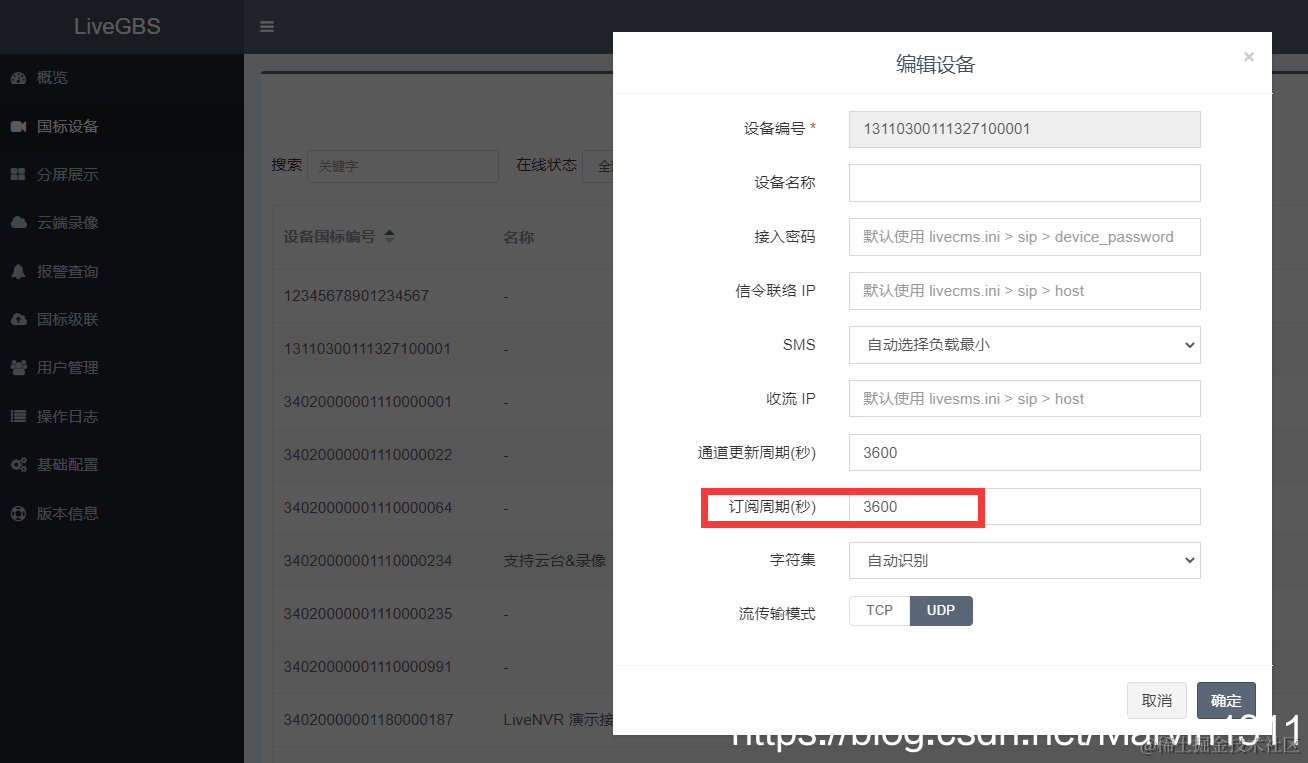
Task: Click the list icon beside 操作日志
Action: point(18,416)
